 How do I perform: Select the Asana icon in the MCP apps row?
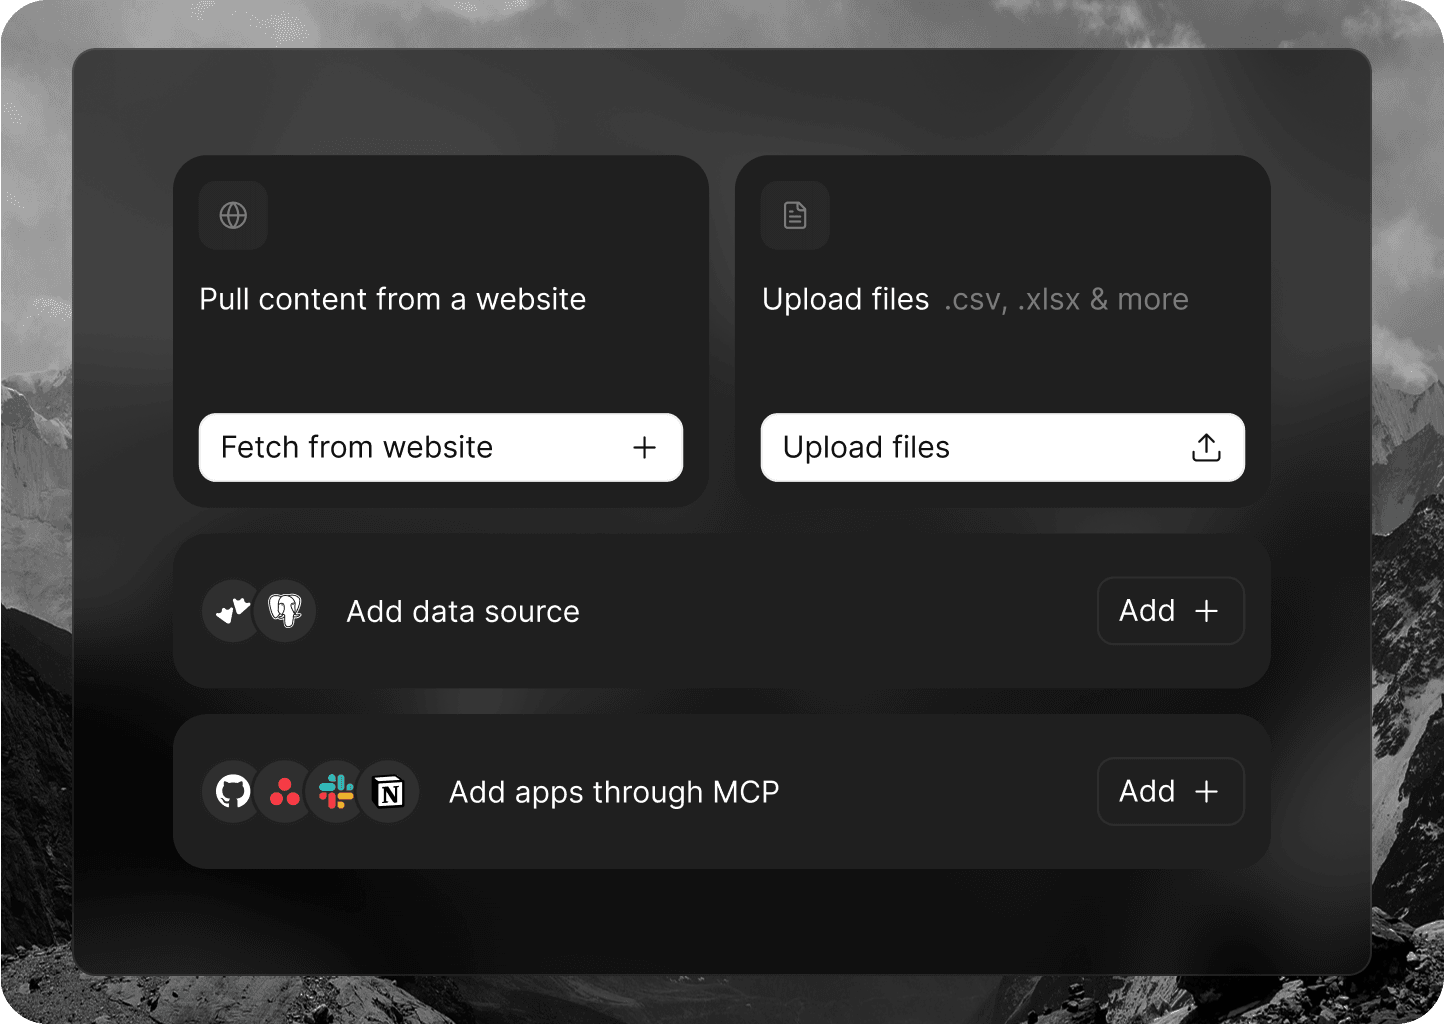point(283,791)
